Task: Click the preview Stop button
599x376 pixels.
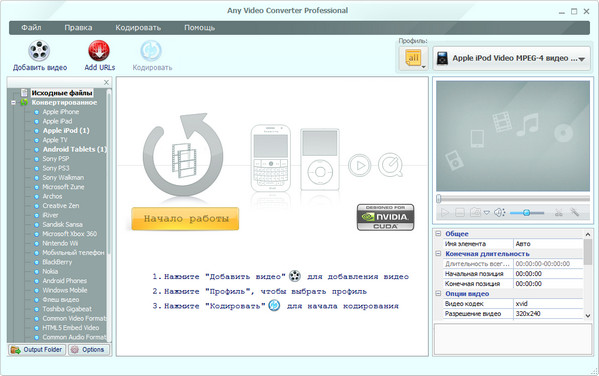Action: click(460, 212)
